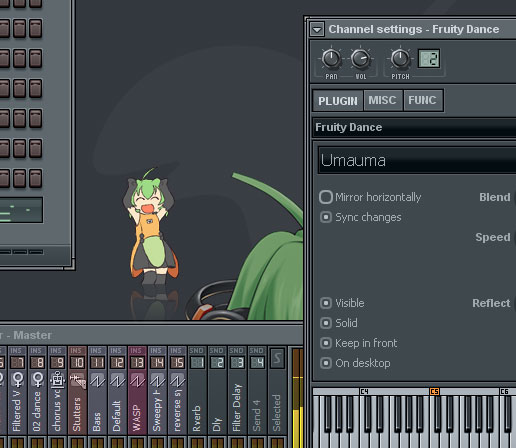Click the highlighted C5 marker above keyboard
This screenshot has height=448, width=516.
pyautogui.click(x=434, y=391)
